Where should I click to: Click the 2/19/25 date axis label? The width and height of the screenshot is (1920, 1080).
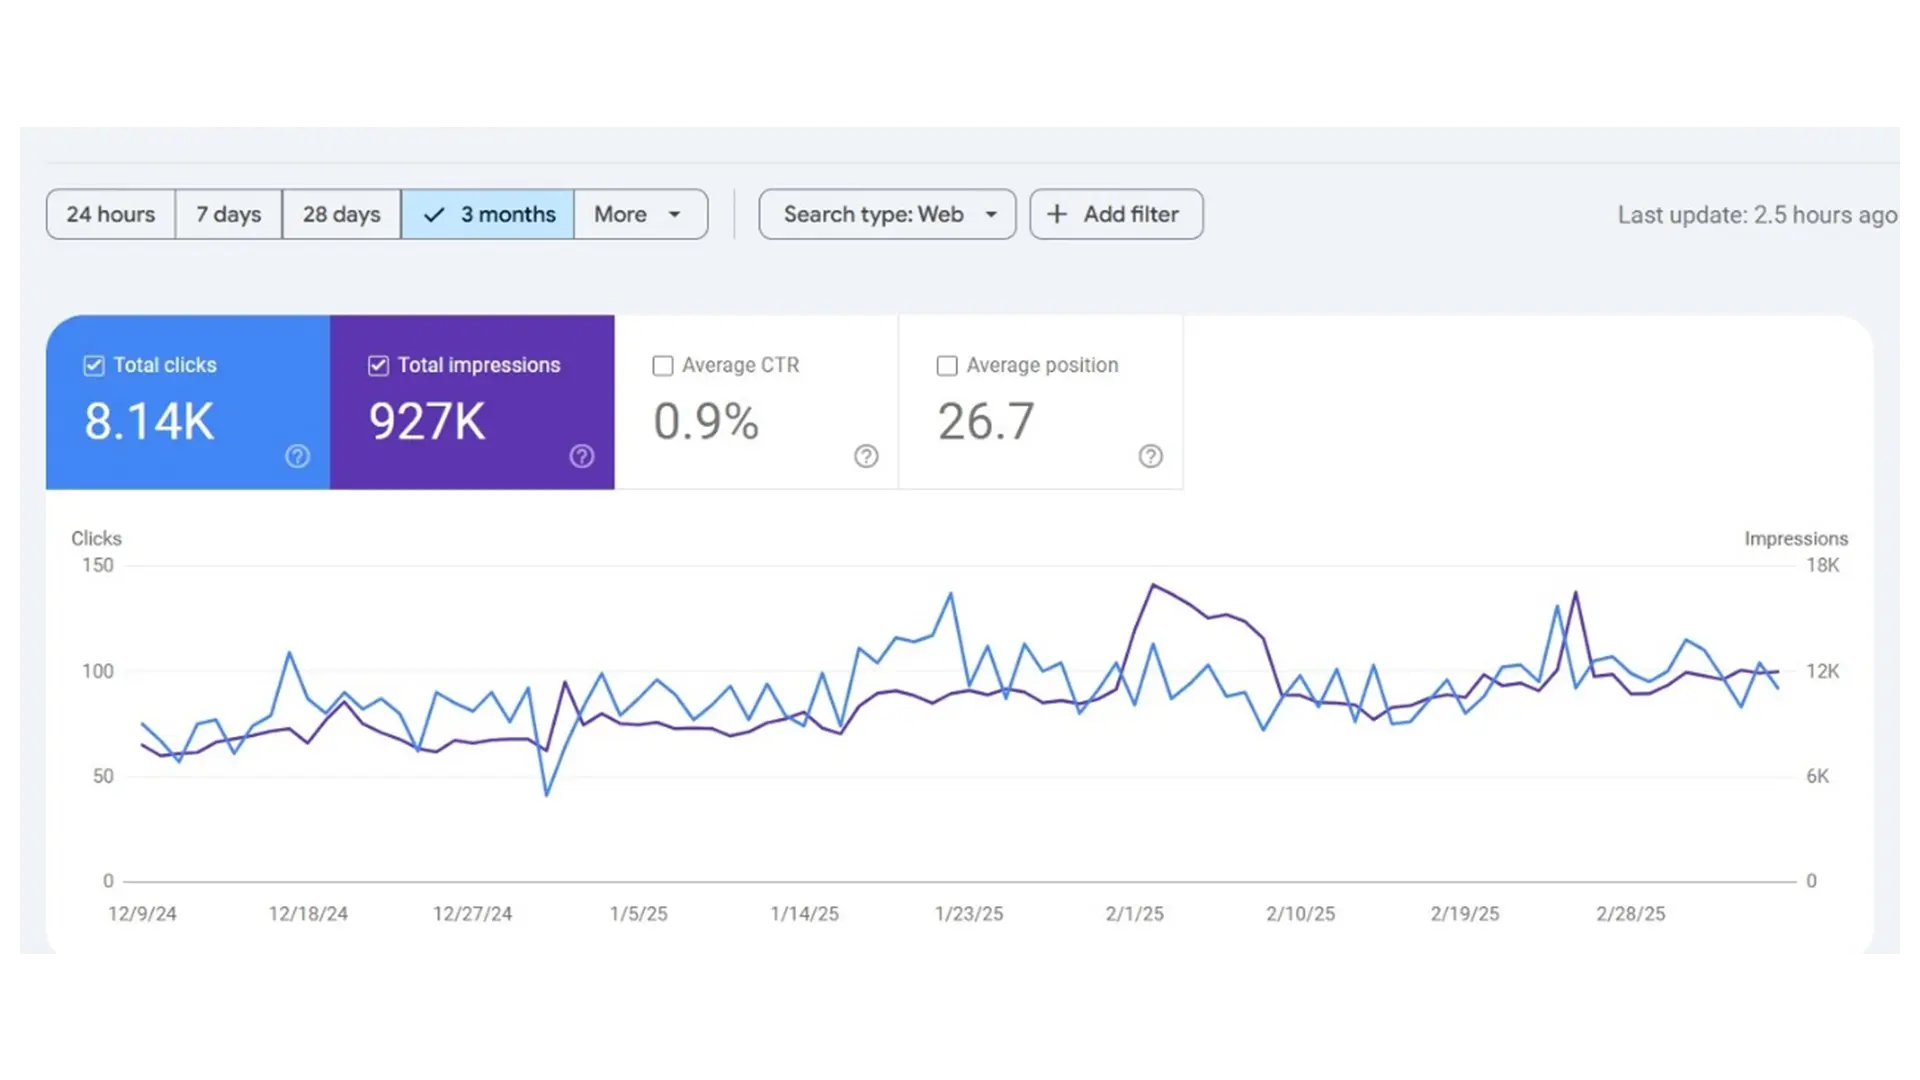tap(1465, 914)
